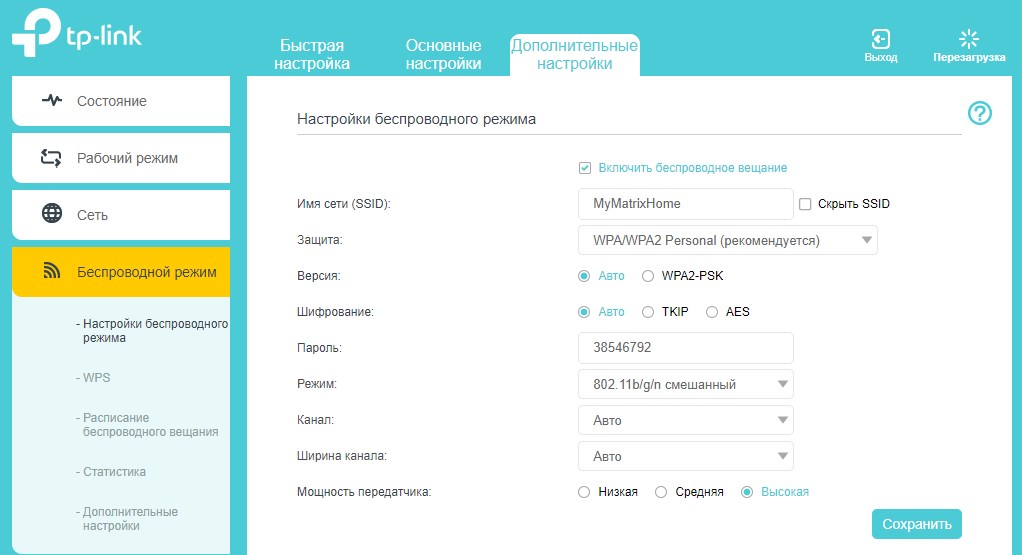Click the Сеть globe icon
This screenshot has height=555, width=1022.
point(51,214)
